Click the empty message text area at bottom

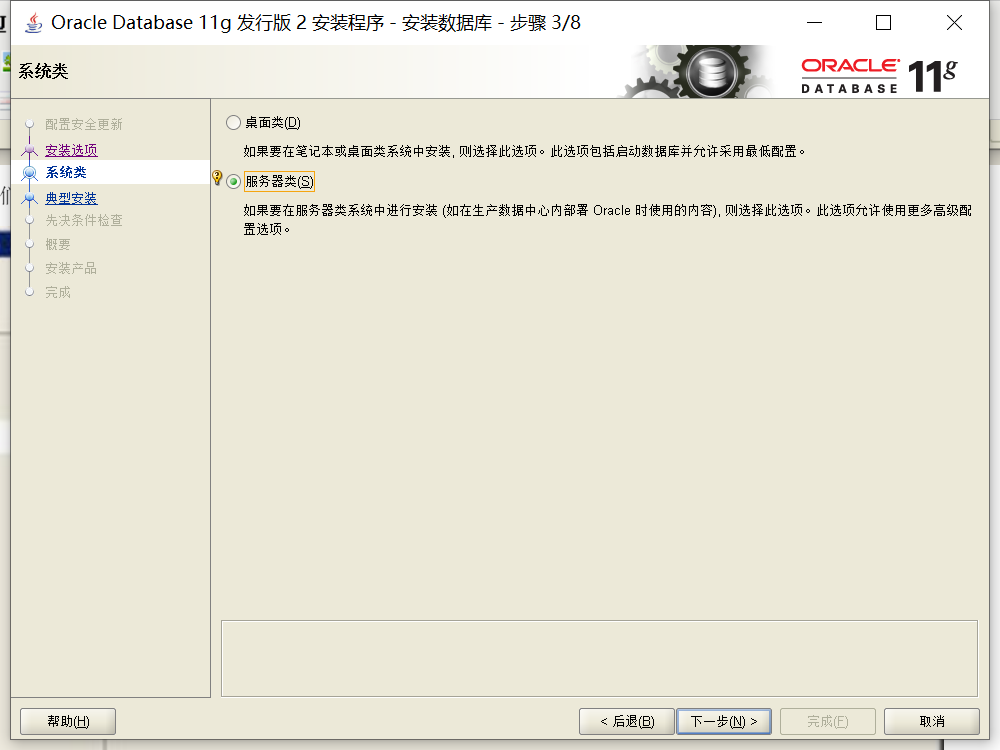[x=599, y=659]
